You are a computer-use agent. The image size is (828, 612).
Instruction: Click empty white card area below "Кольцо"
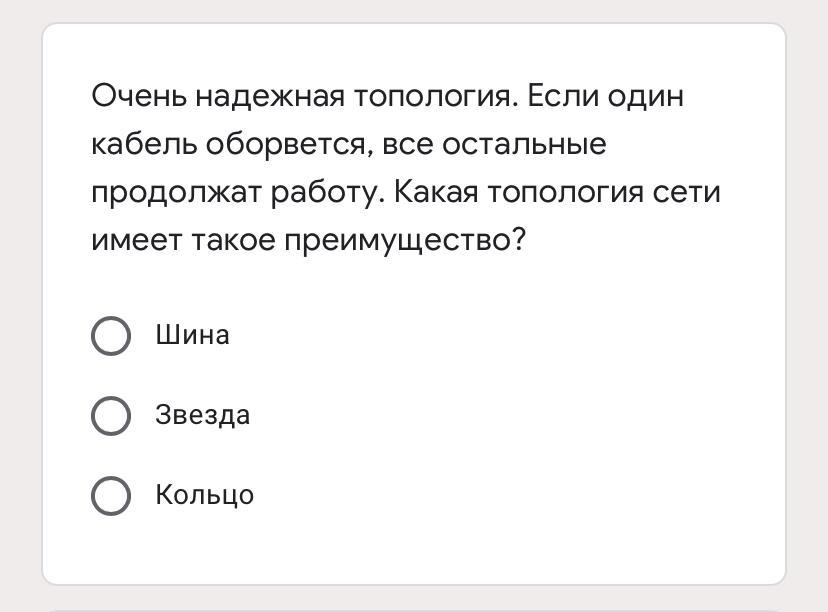(x=414, y=549)
